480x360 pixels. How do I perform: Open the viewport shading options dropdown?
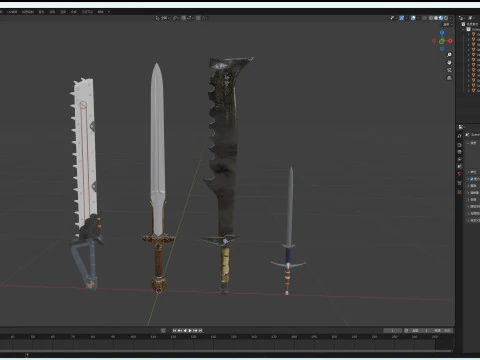pos(451,18)
